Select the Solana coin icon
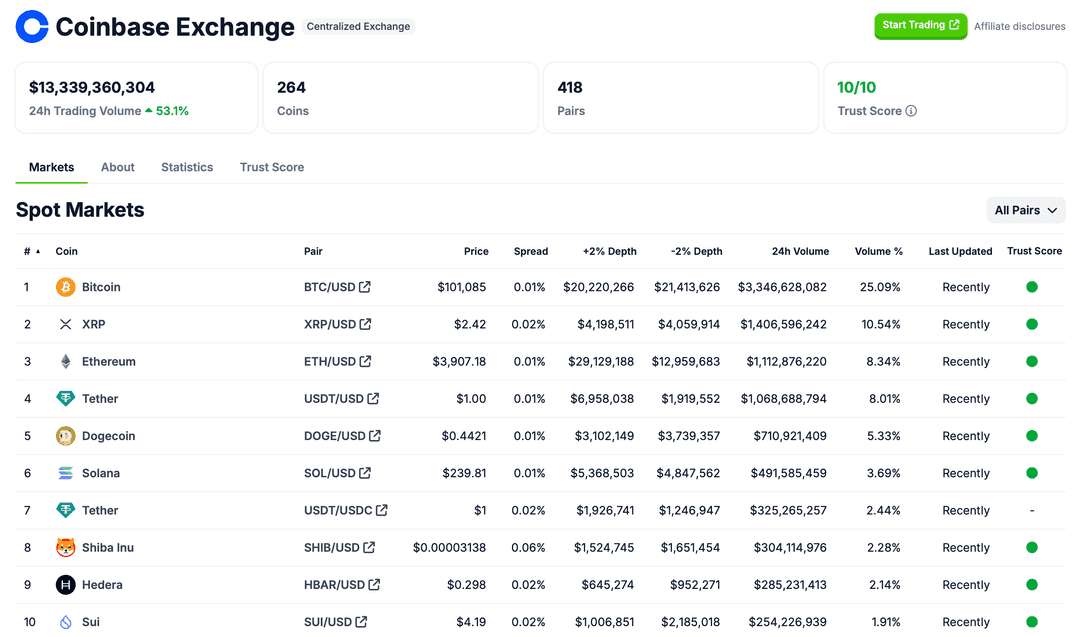1080x637 pixels. pos(65,473)
